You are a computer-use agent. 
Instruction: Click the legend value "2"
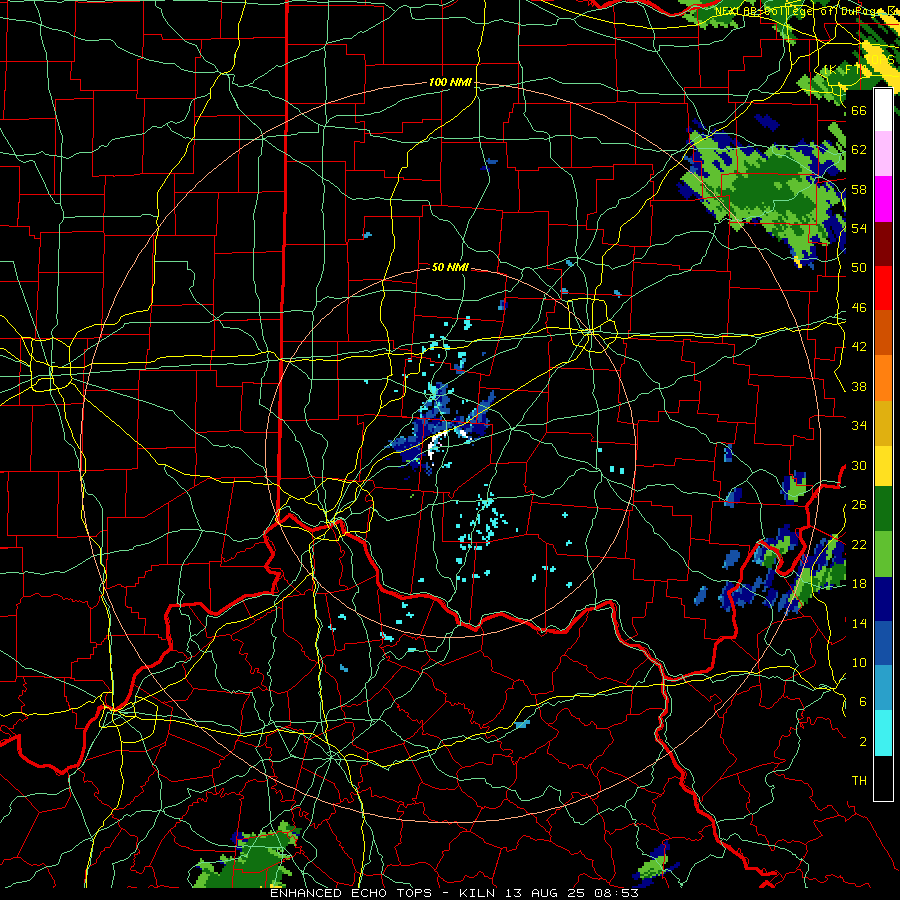click(x=862, y=742)
